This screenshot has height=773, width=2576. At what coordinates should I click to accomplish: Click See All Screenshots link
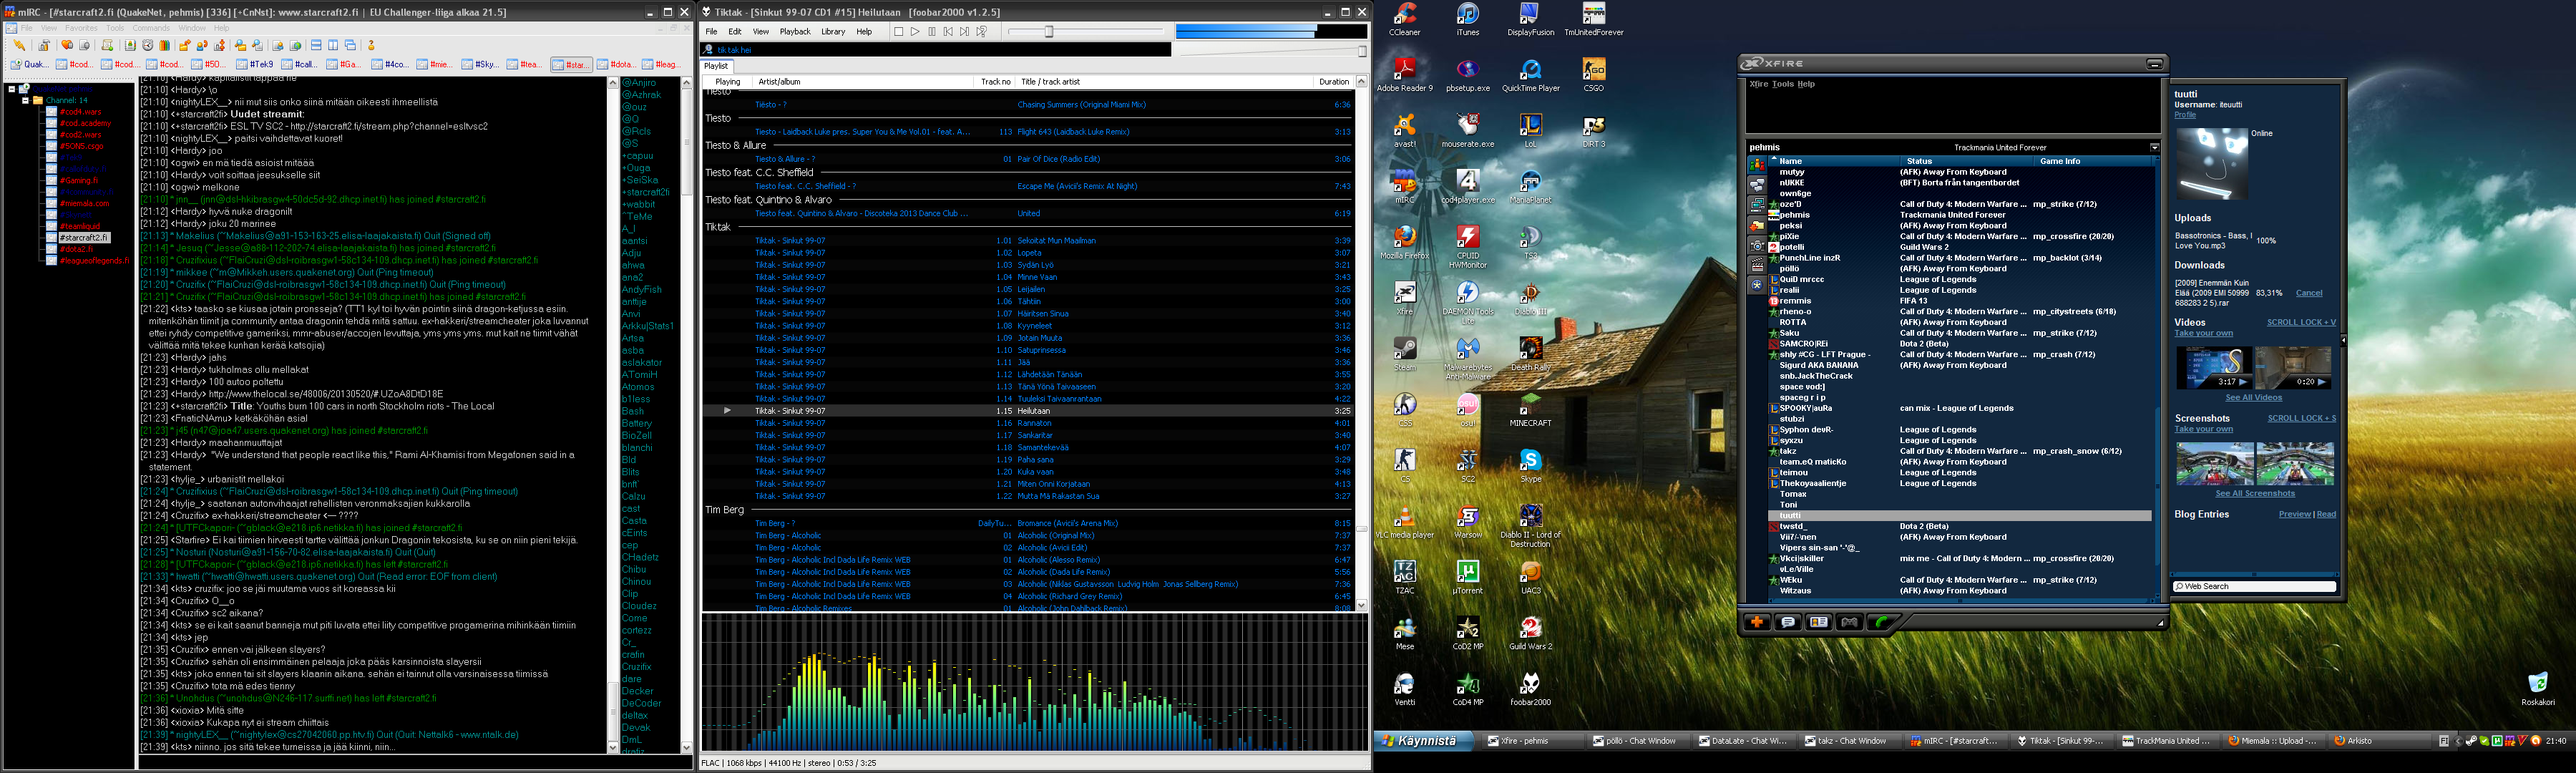2255,493
